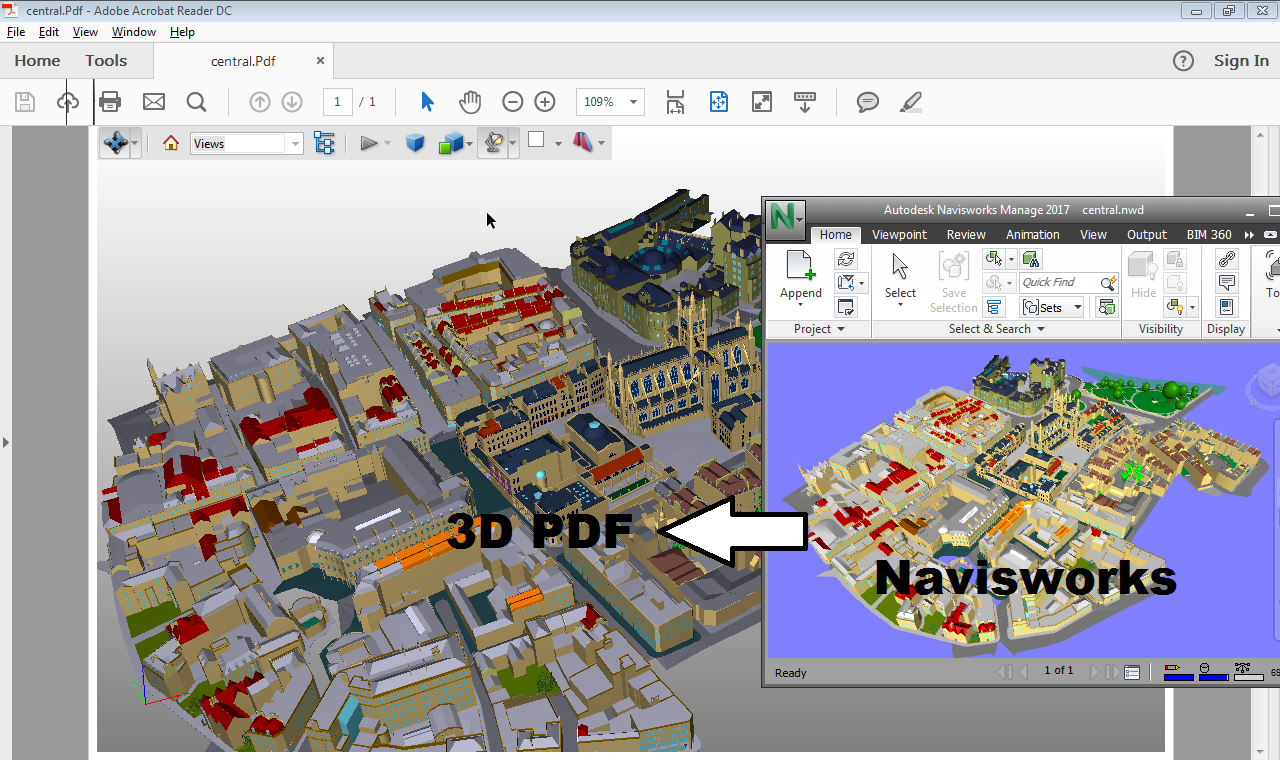
Task: Click the 3D Home default view icon
Action: point(171,143)
